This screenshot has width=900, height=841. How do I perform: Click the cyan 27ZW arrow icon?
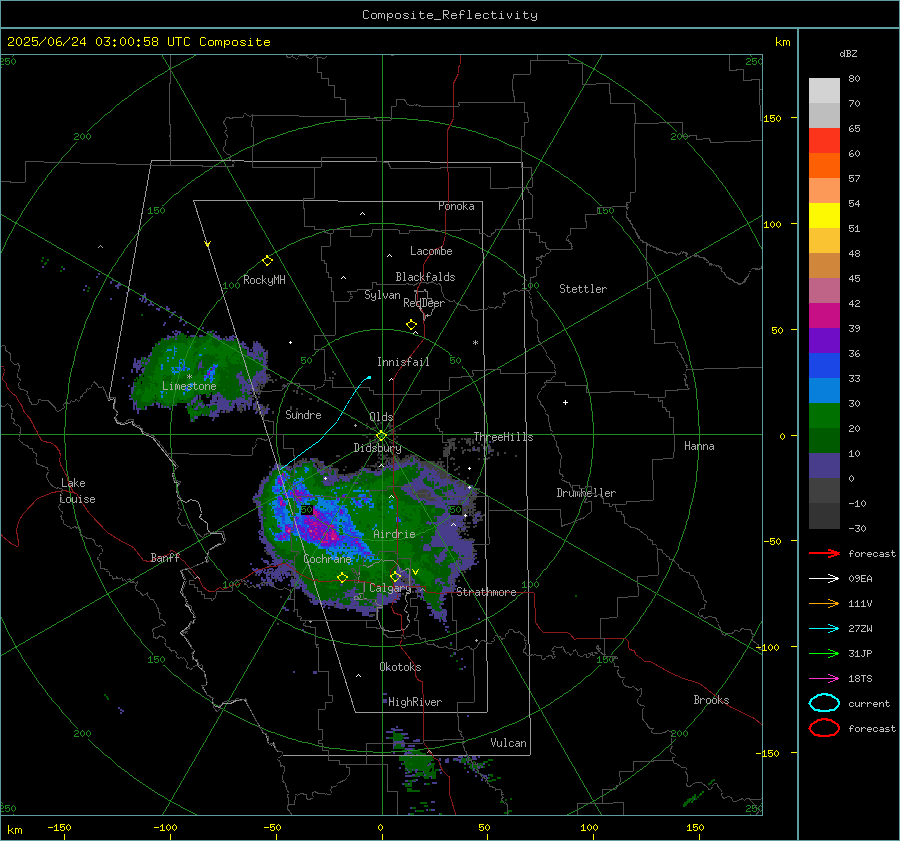tap(824, 629)
